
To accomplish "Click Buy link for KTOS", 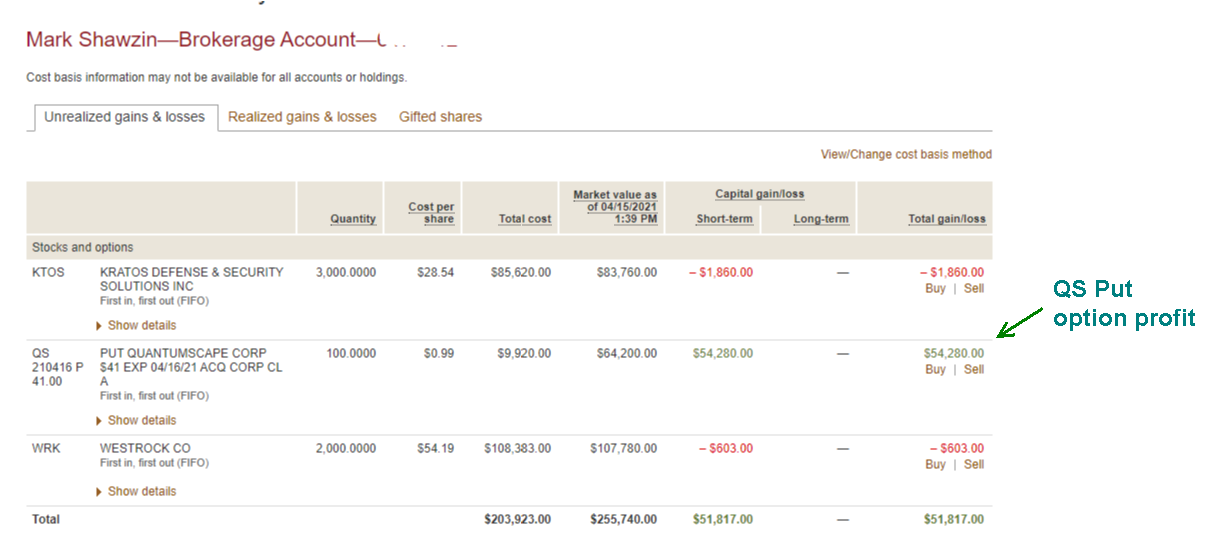I will [x=935, y=288].
